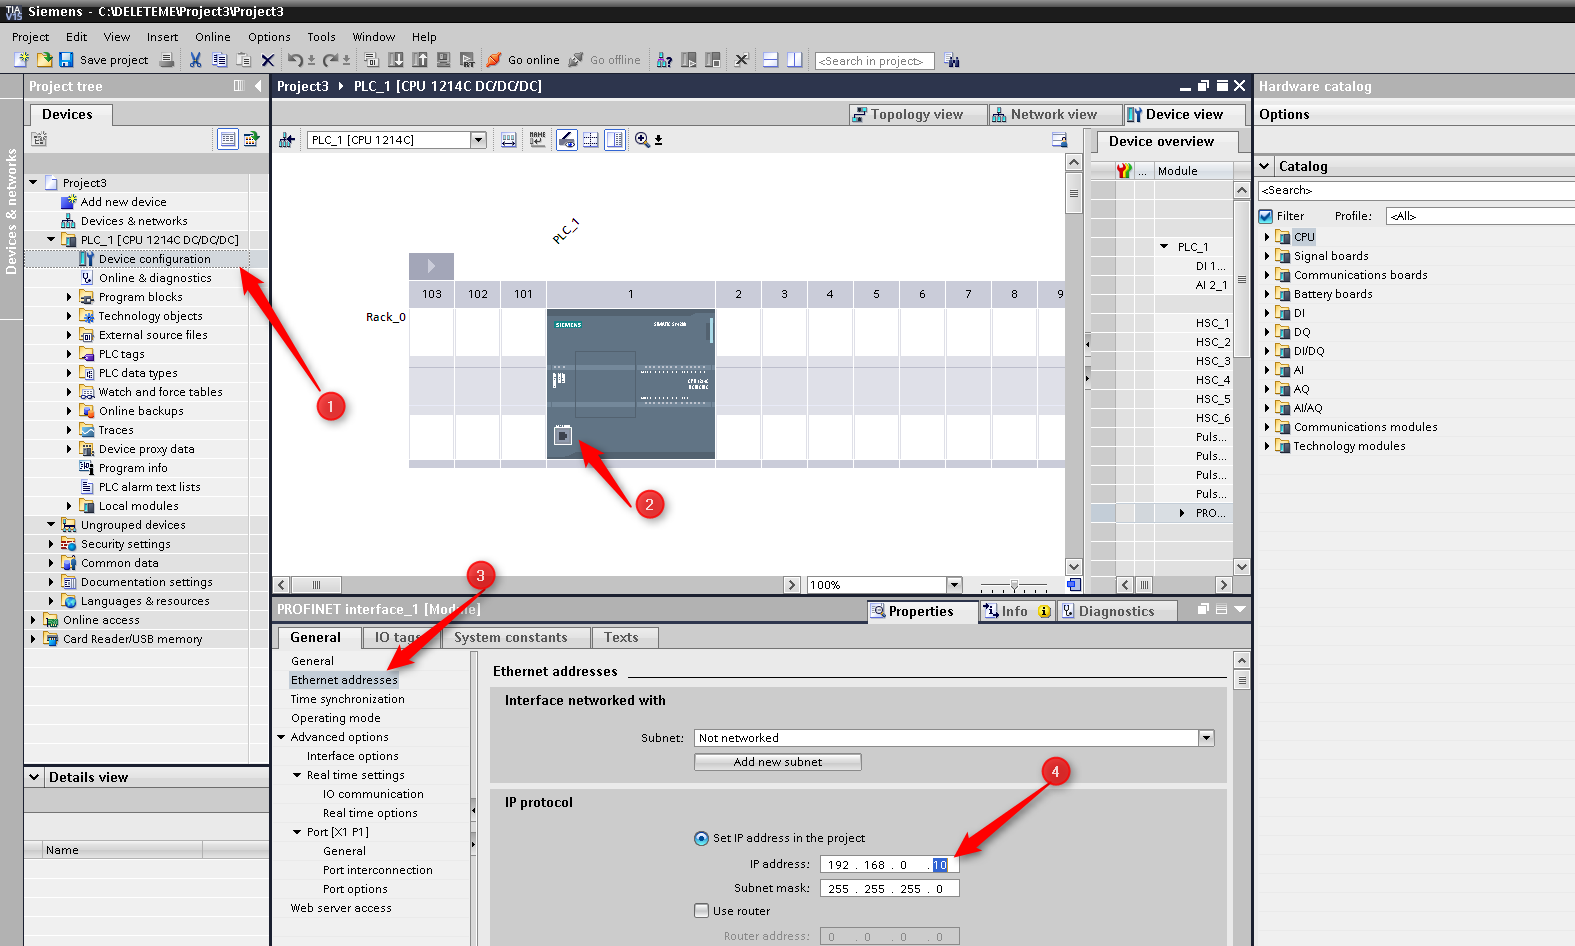Split the editor space horizontally
The height and width of the screenshot is (946, 1575).
click(771, 60)
